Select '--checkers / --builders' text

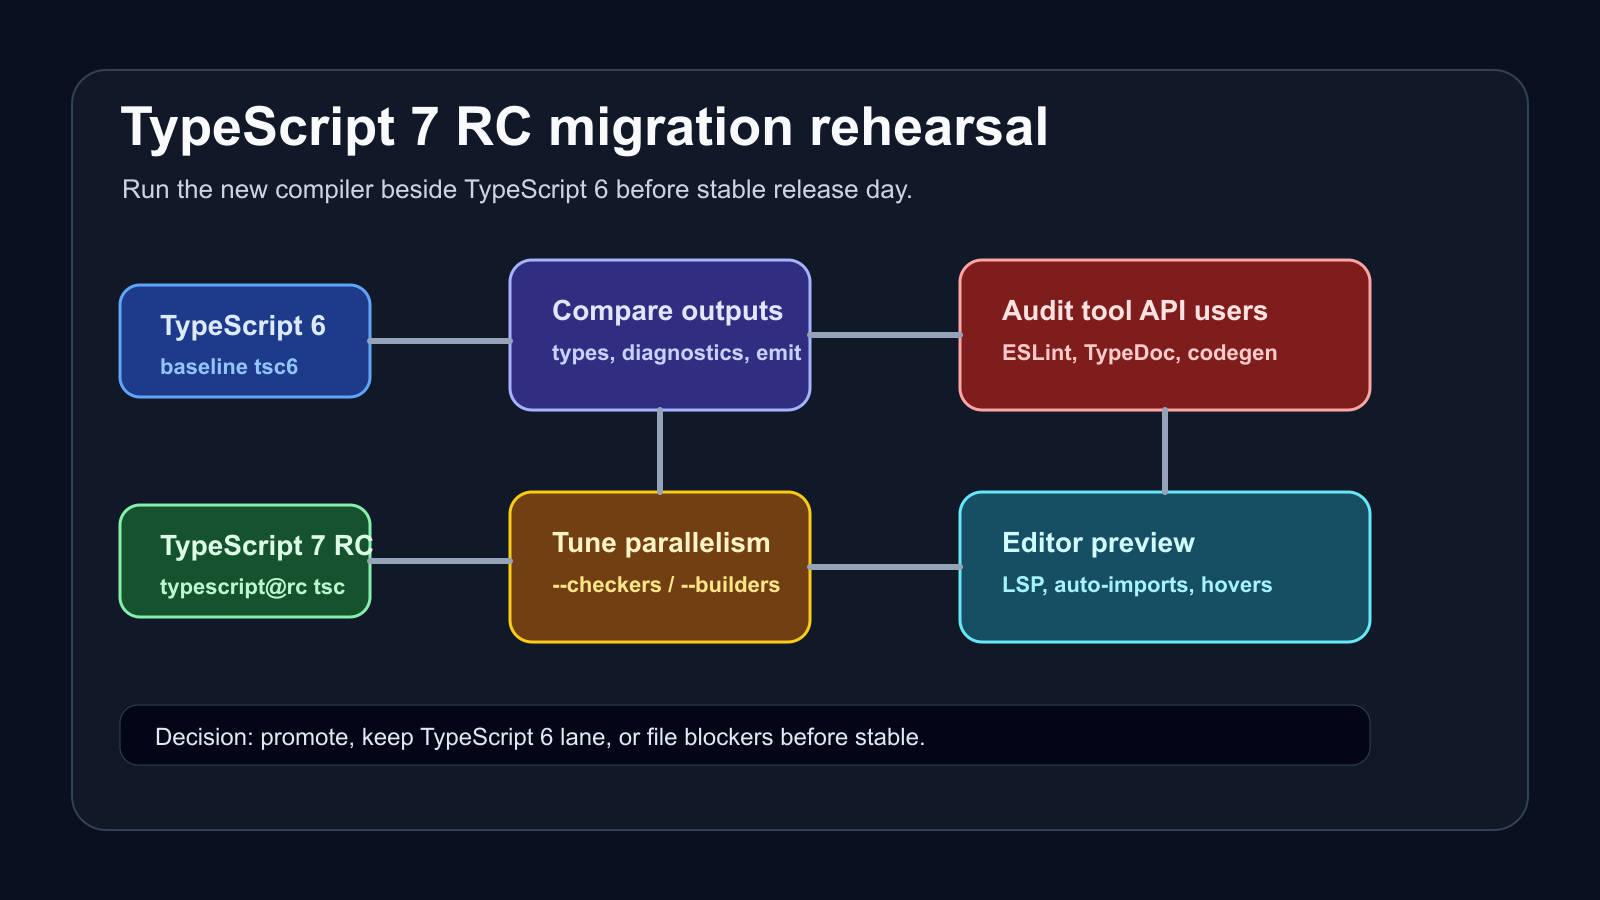pyautogui.click(x=666, y=585)
